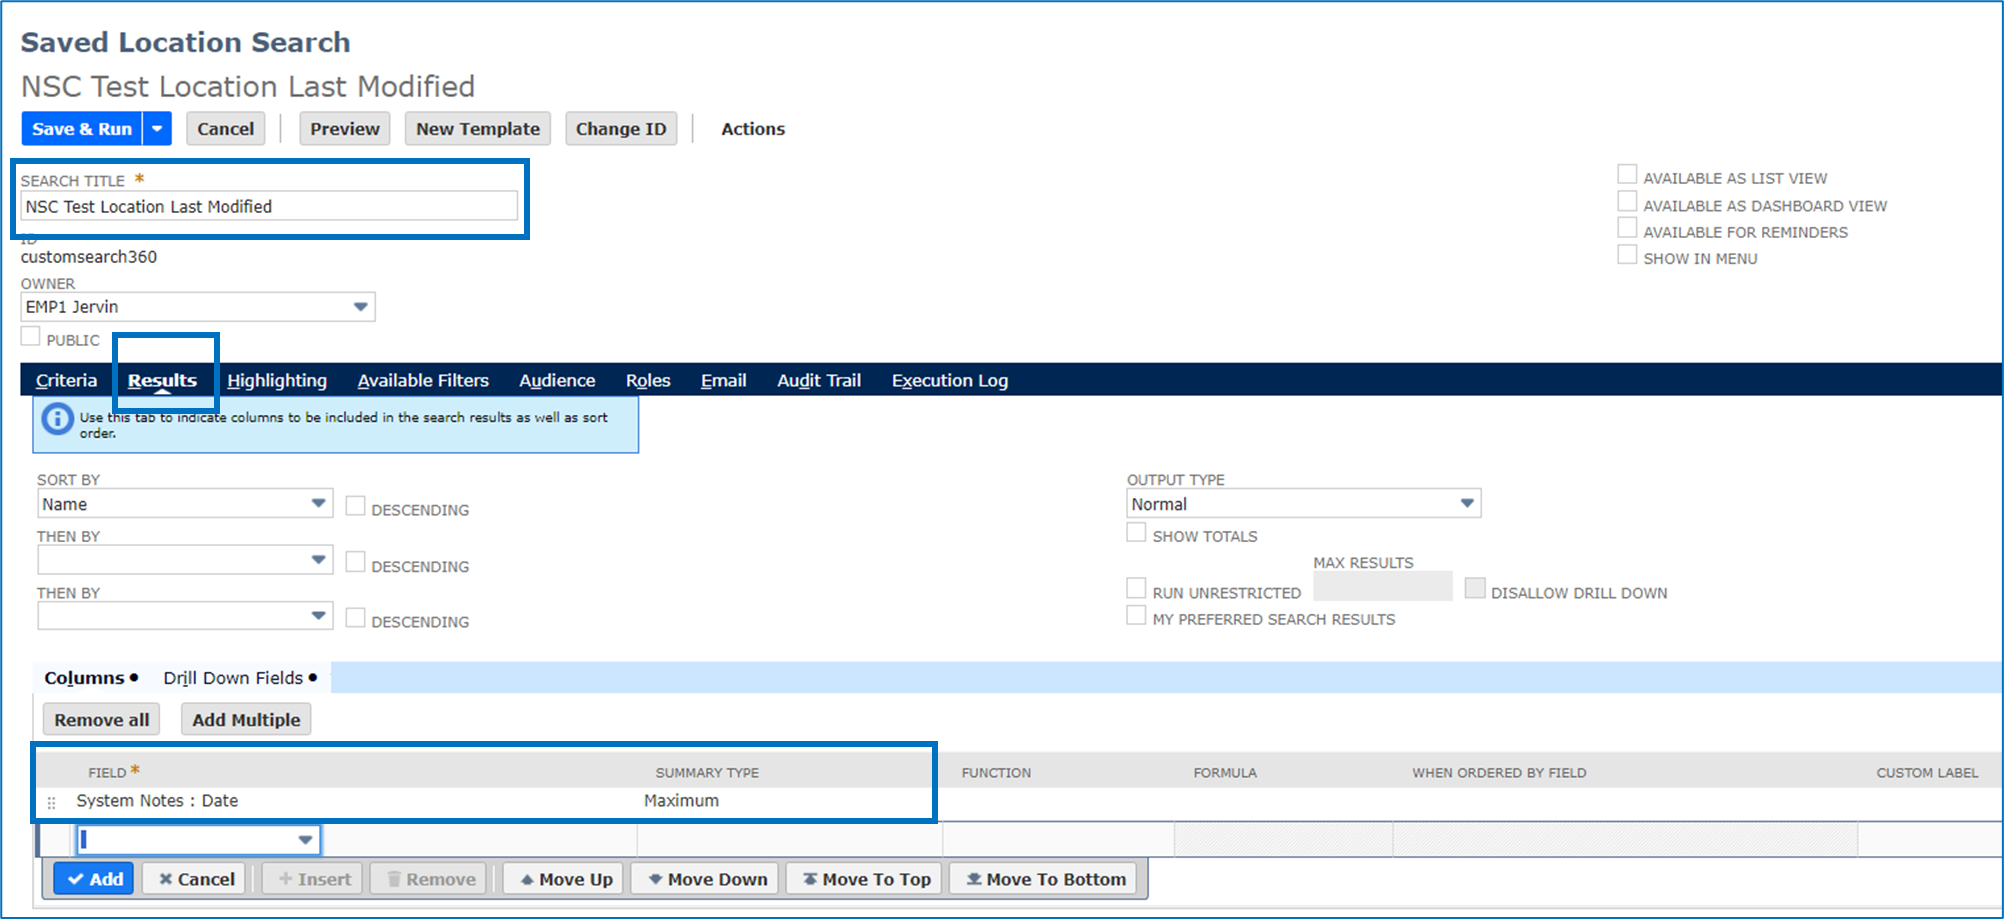Click the Formula column header
Screen dimensions: 2004x919
pos(1225,773)
